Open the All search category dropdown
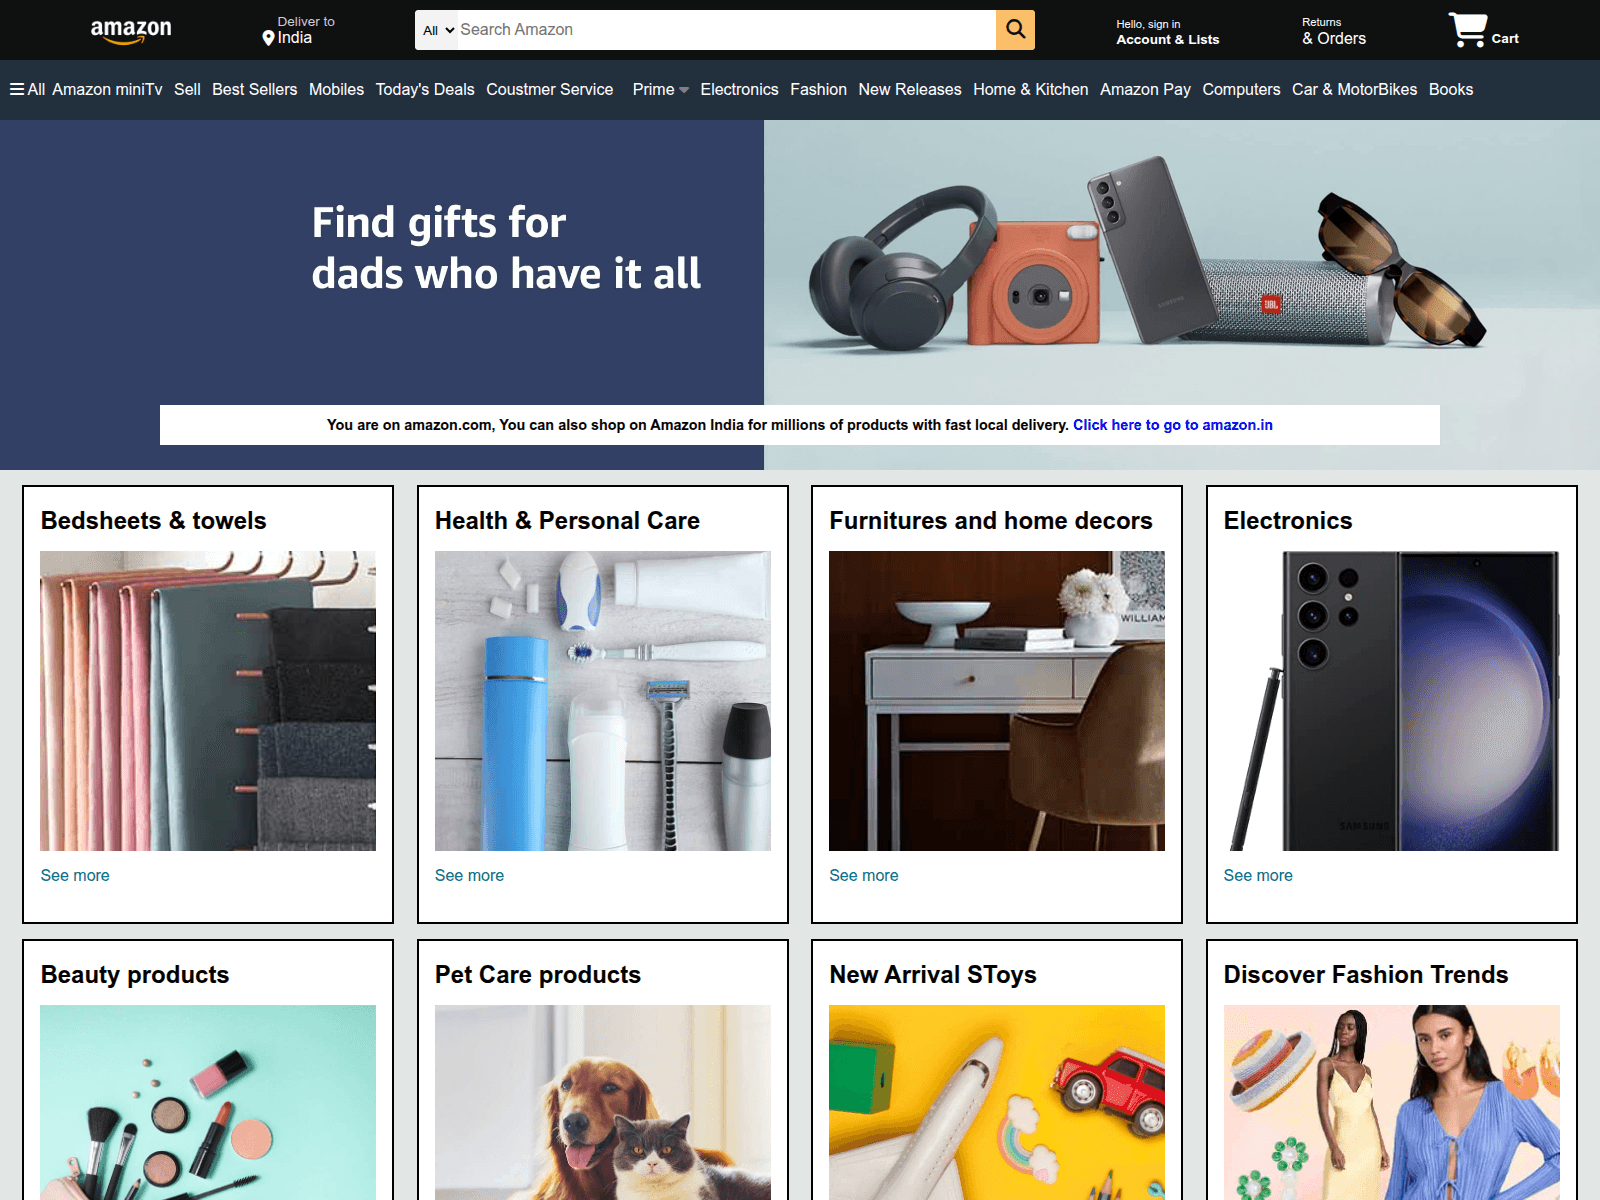The image size is (1600, 1200). 438,30
